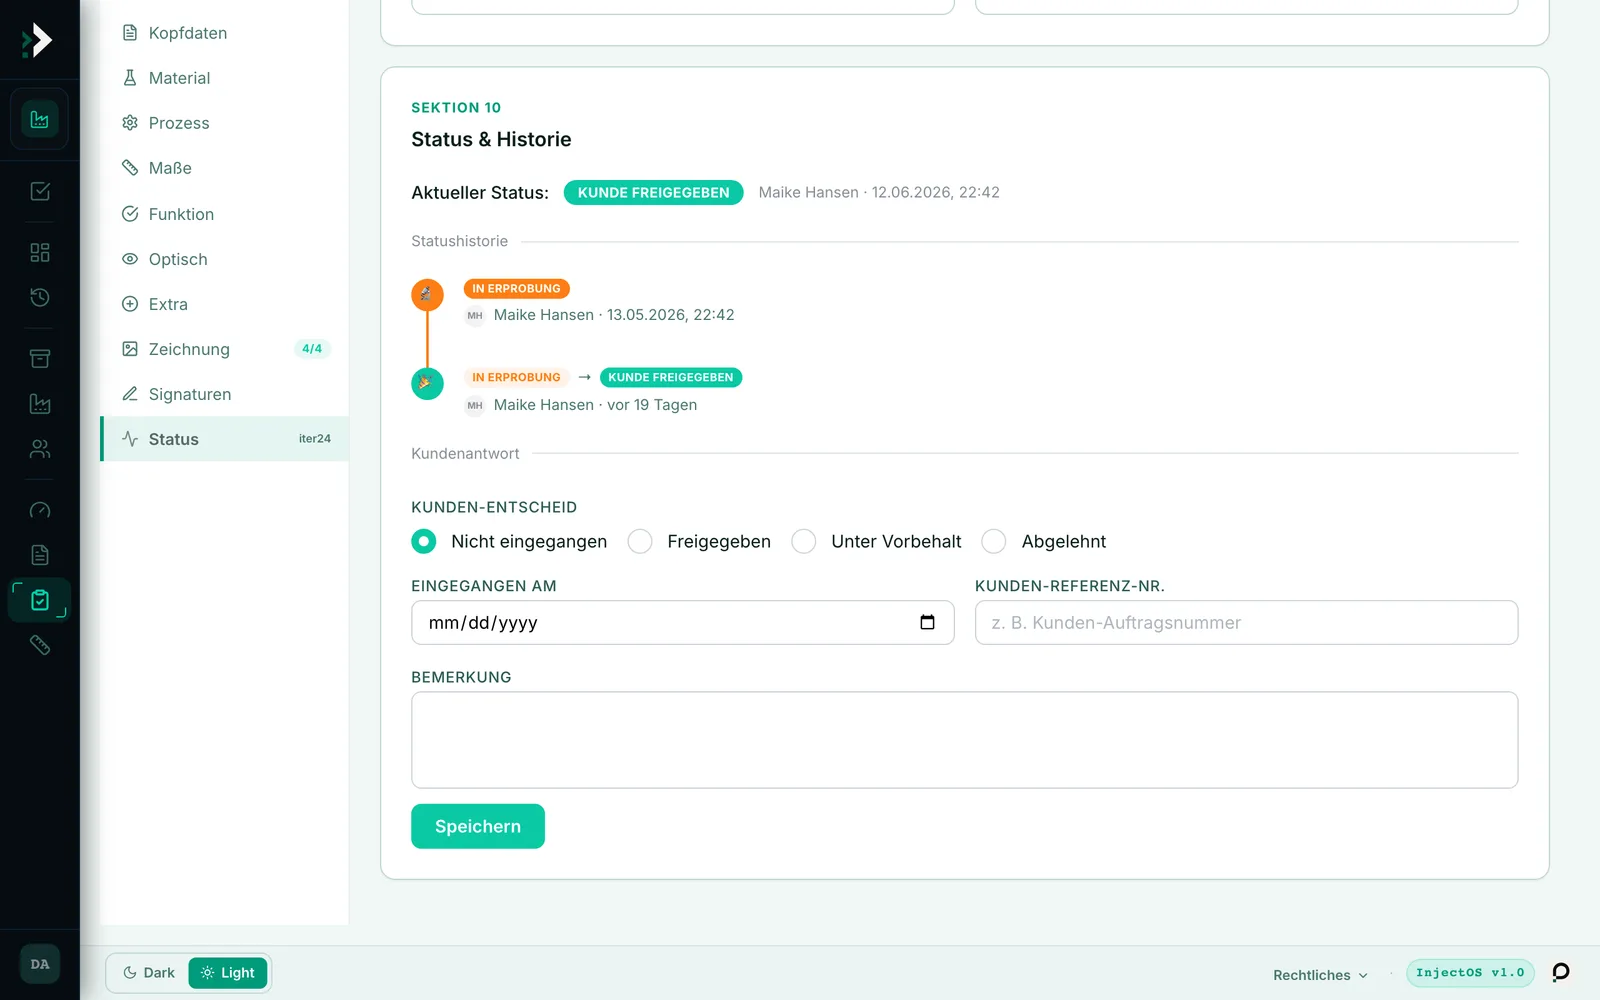Select the Freigegeben radio option
1600x1000 pixels.
(x=640, y=541)
